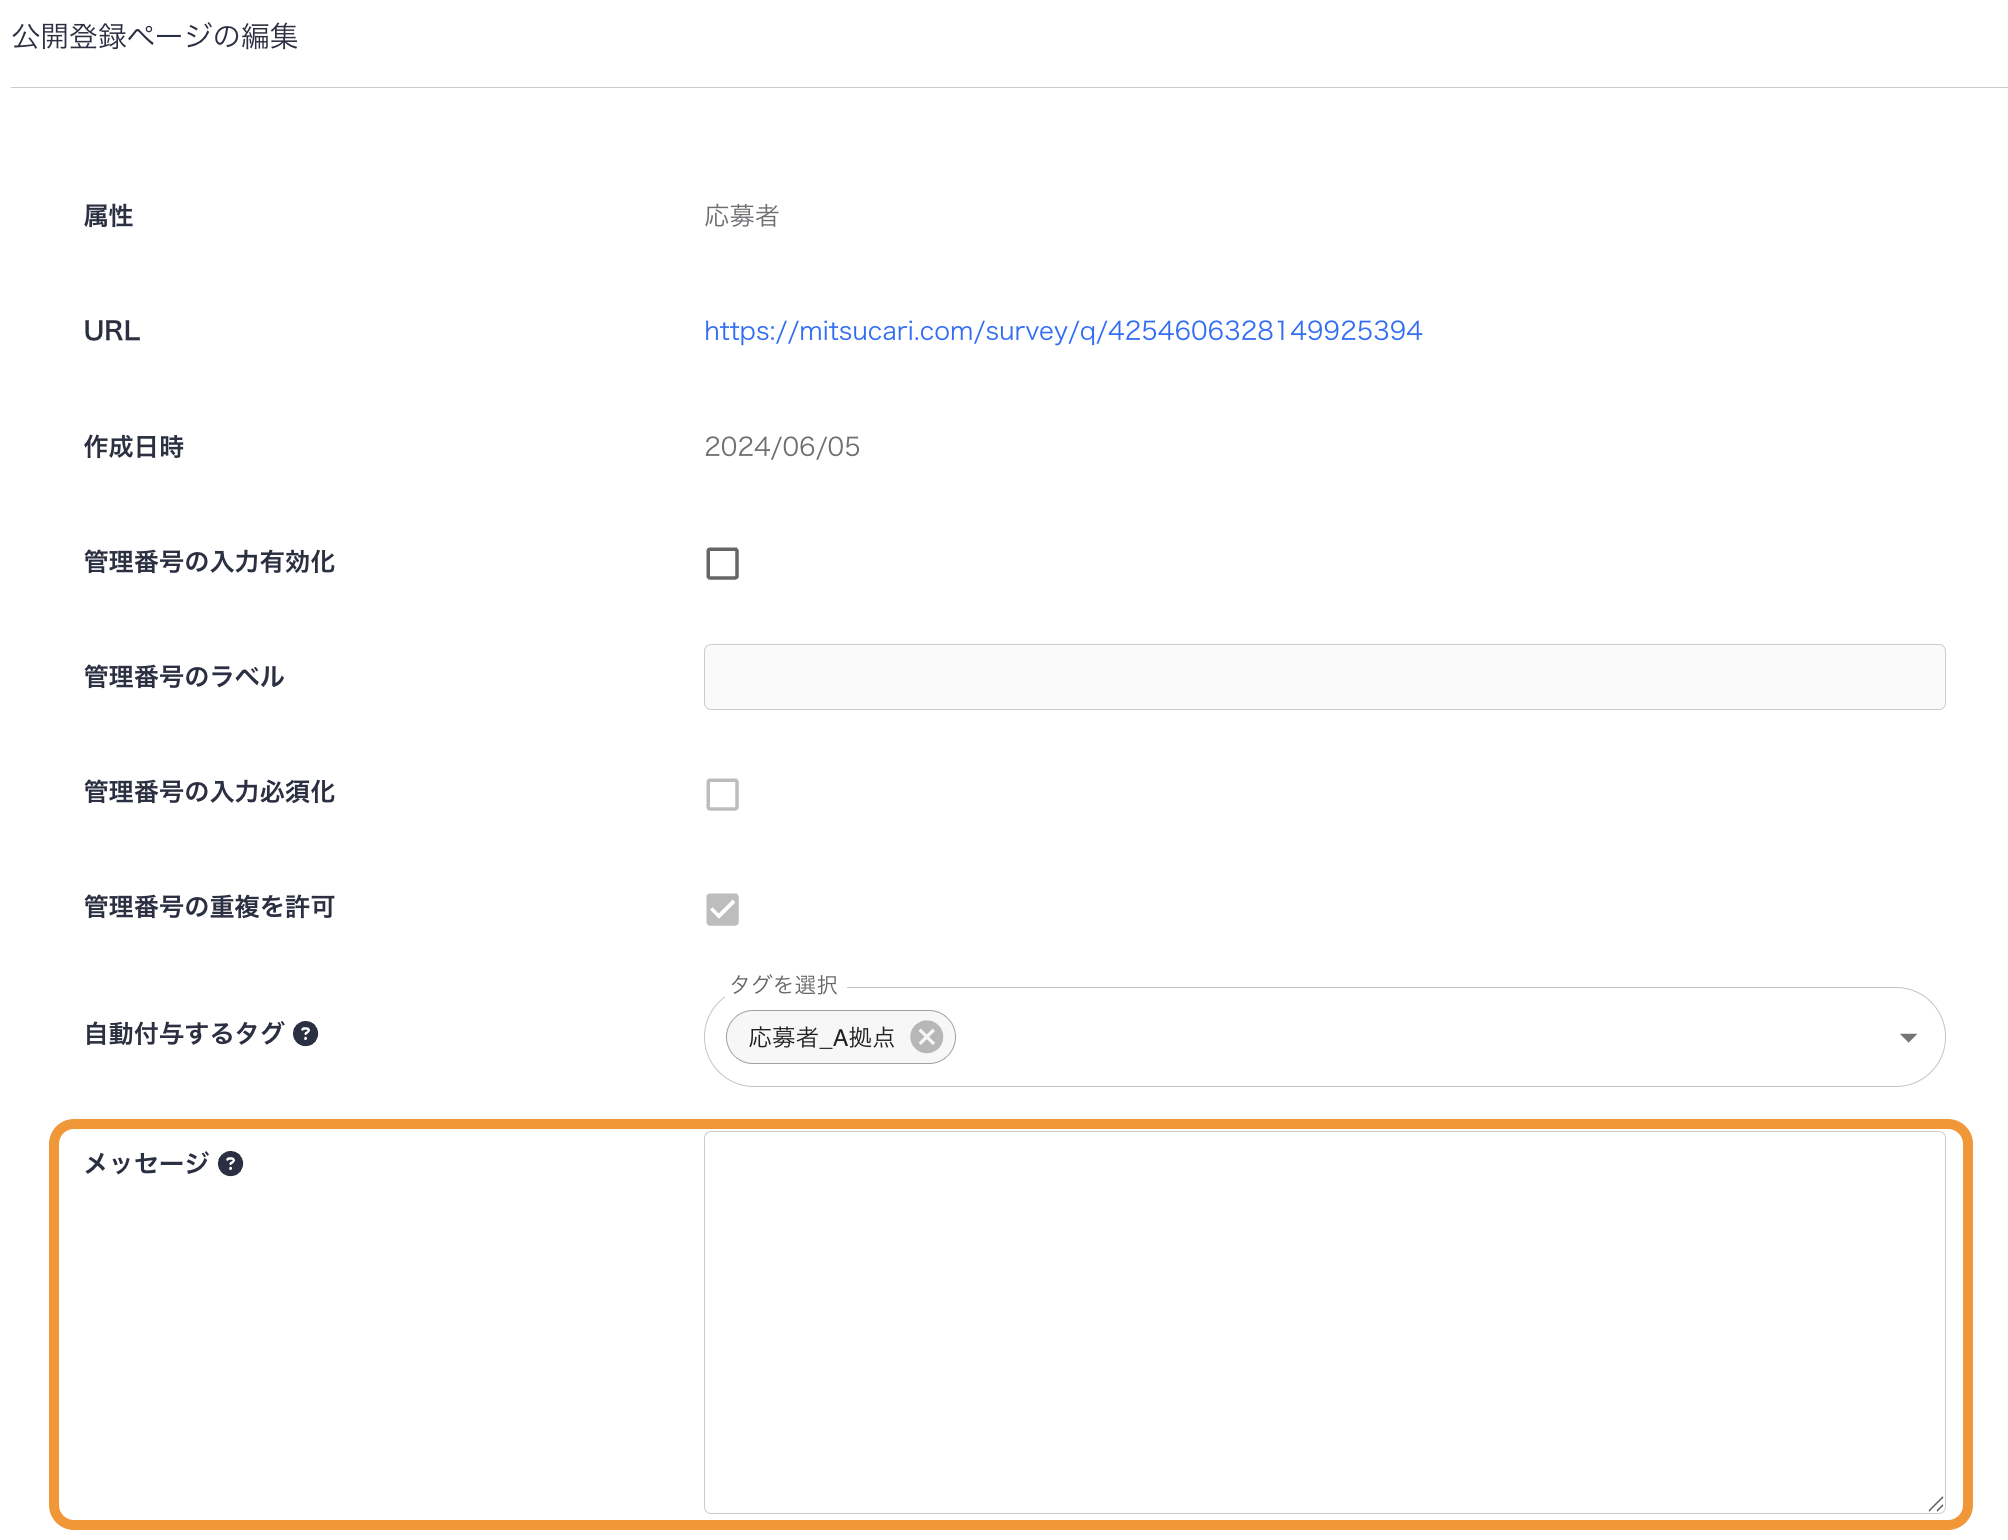The width and height of the screenshot is (2008, 1540).
Task: Click inside the メッセージ text area
Action: point(1324,1320)
